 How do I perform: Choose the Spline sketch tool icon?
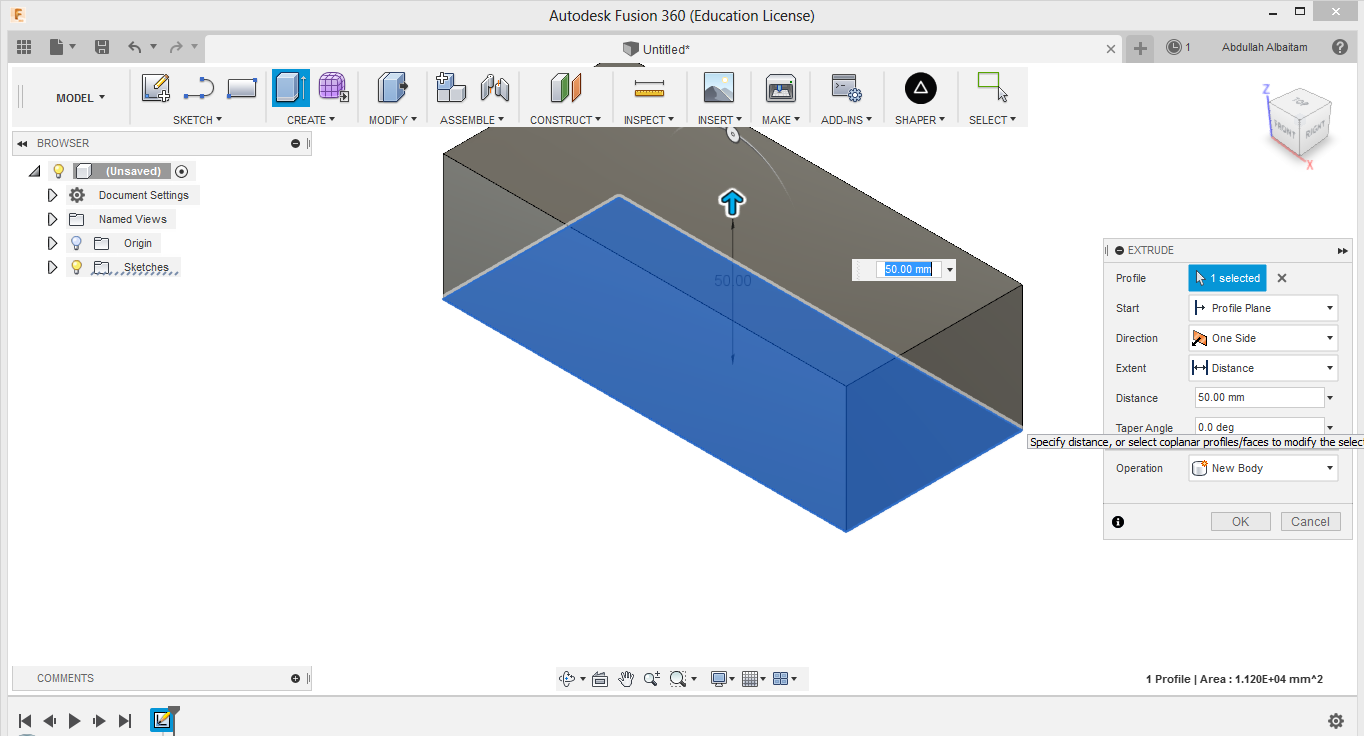click(199, 89)
